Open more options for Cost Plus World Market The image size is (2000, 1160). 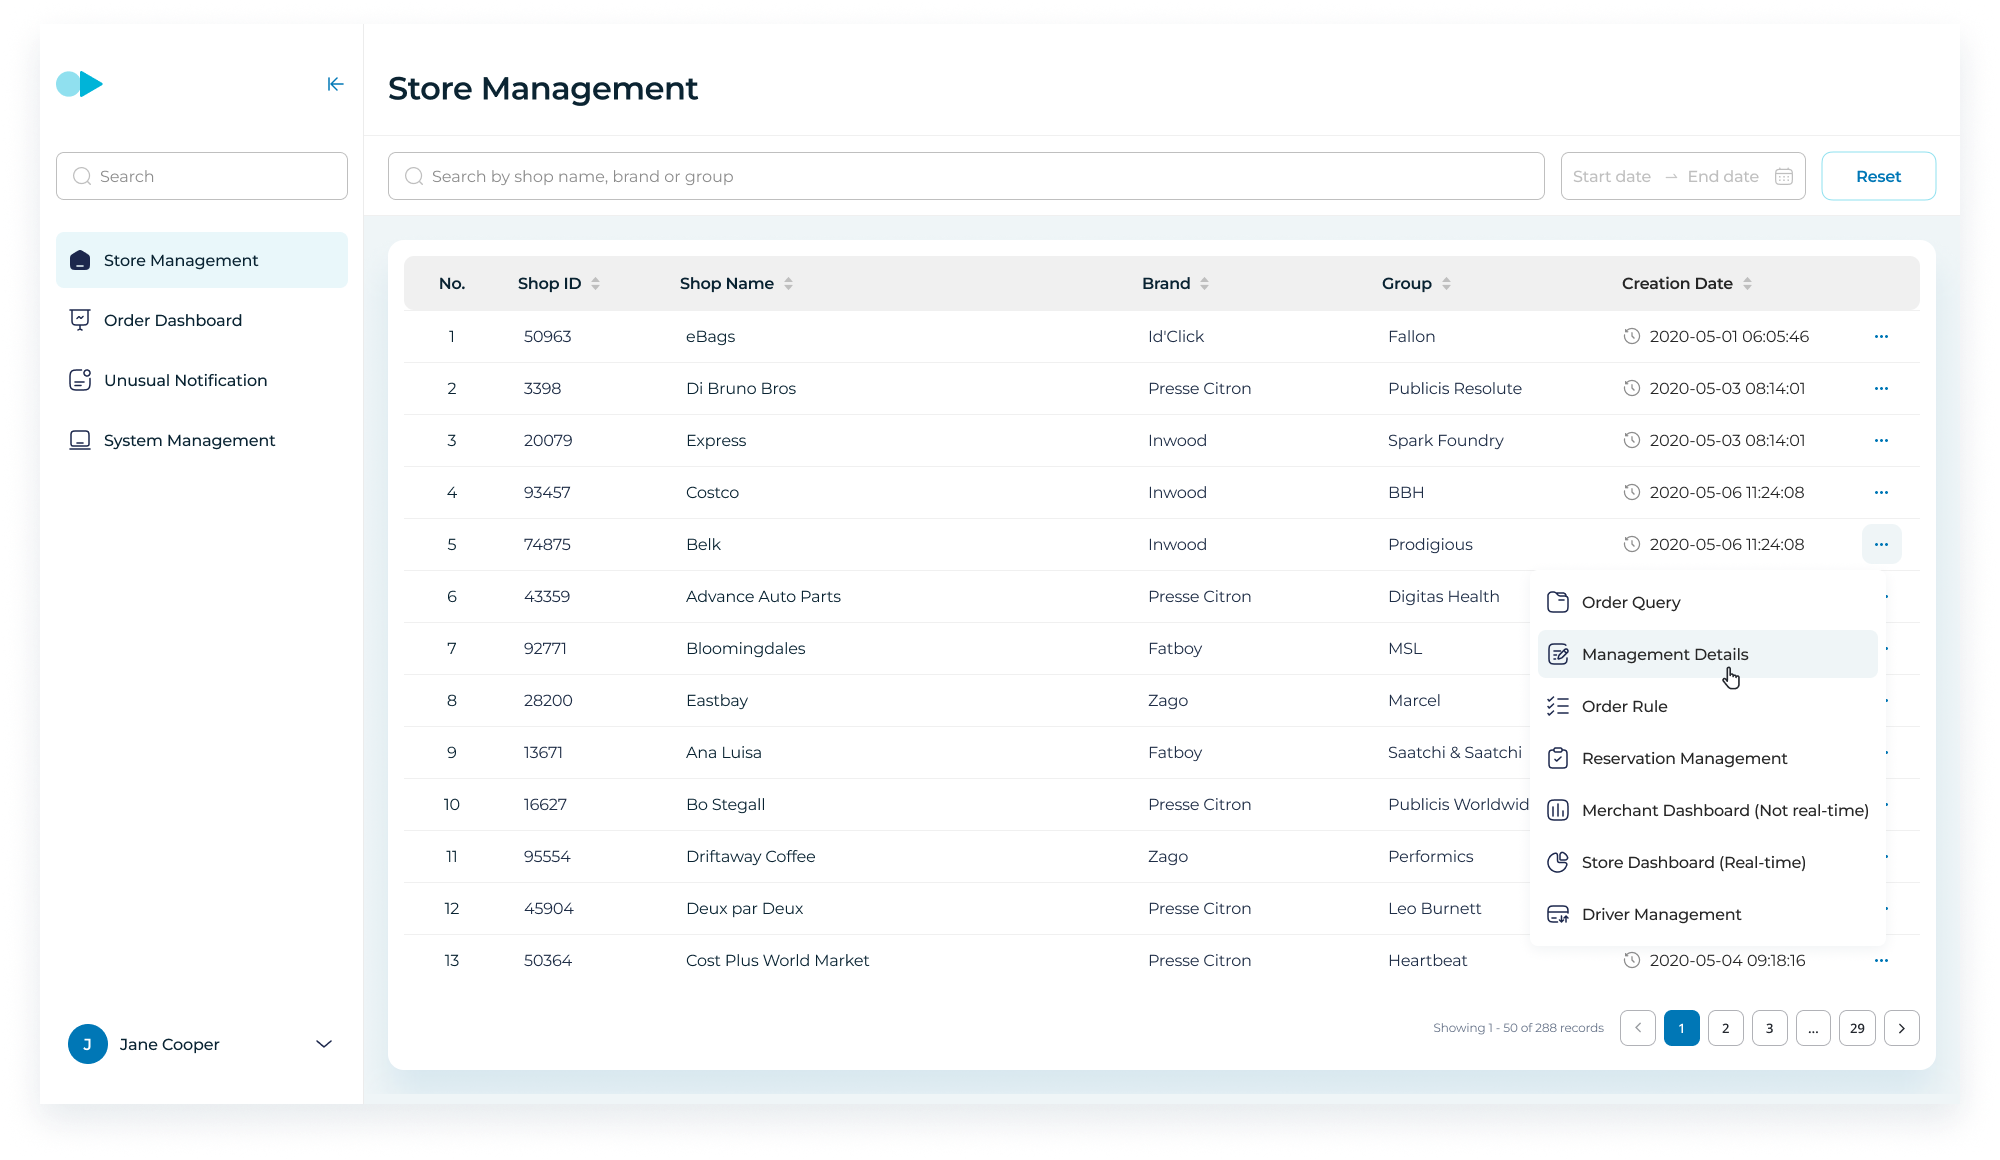click(x=1881, y=960)
